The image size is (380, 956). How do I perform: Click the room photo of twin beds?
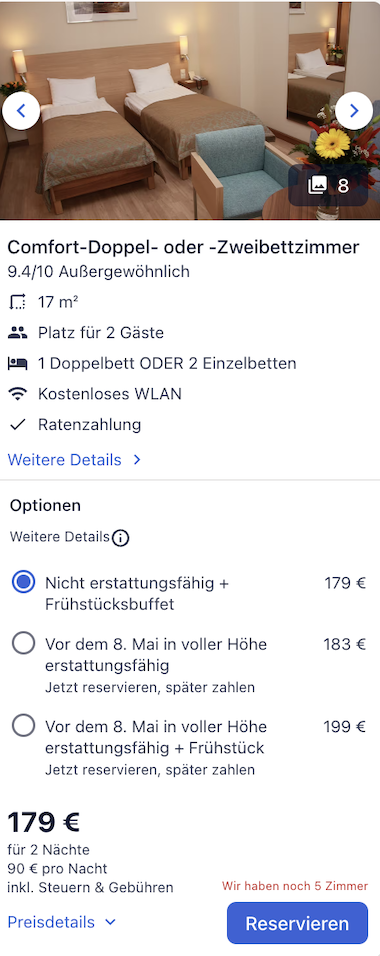(x=190, y=110)
